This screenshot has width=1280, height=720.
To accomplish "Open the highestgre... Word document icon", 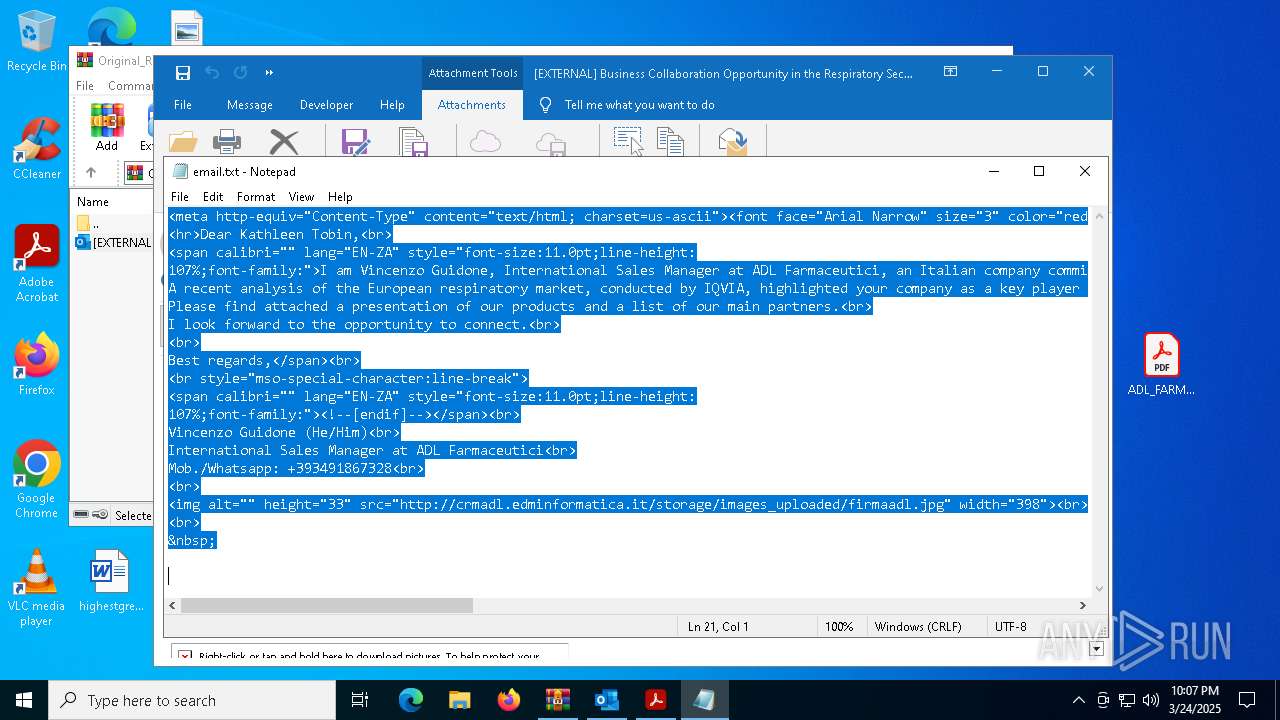I will tap(110, 581).
